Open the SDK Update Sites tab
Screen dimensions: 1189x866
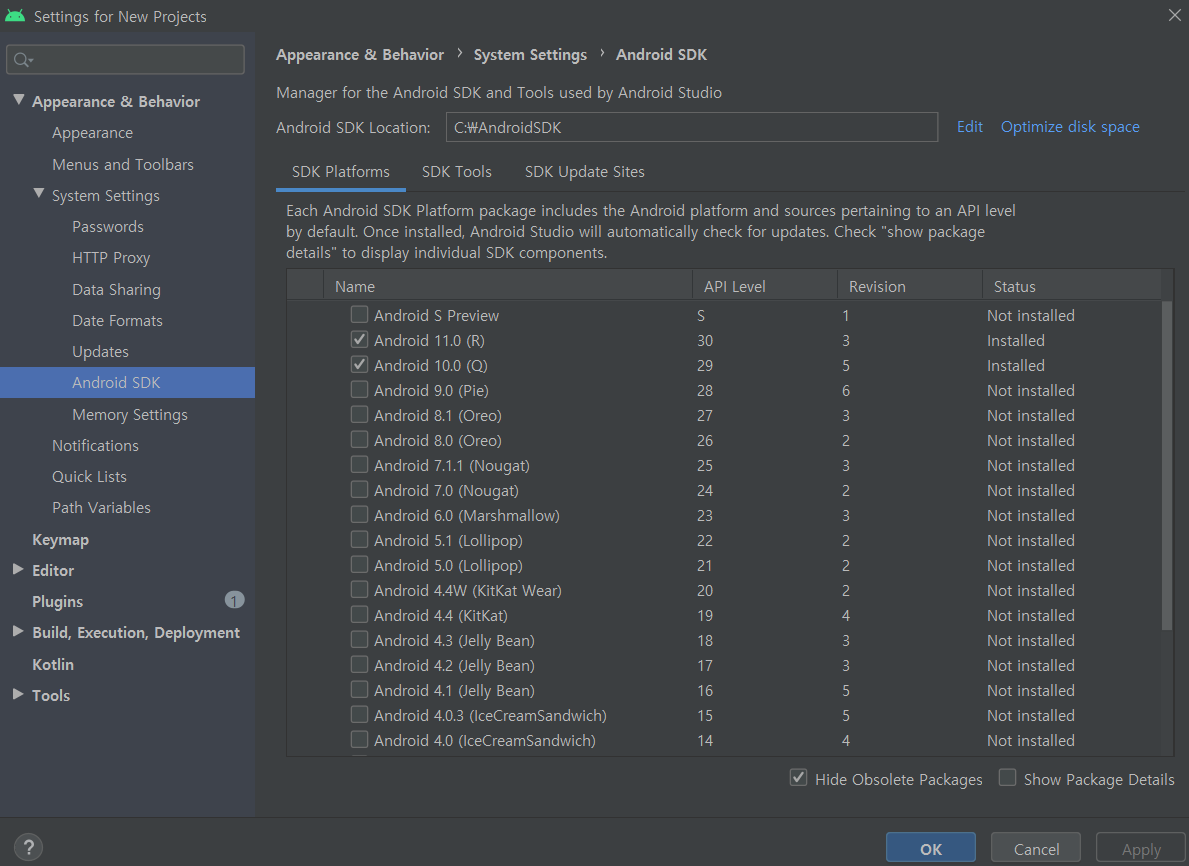(x=585, y=172)
